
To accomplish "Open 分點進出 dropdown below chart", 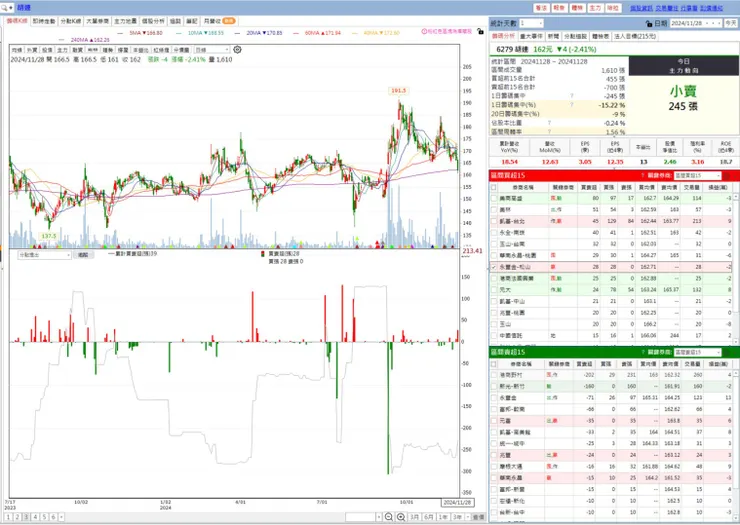I will [44, 255].
